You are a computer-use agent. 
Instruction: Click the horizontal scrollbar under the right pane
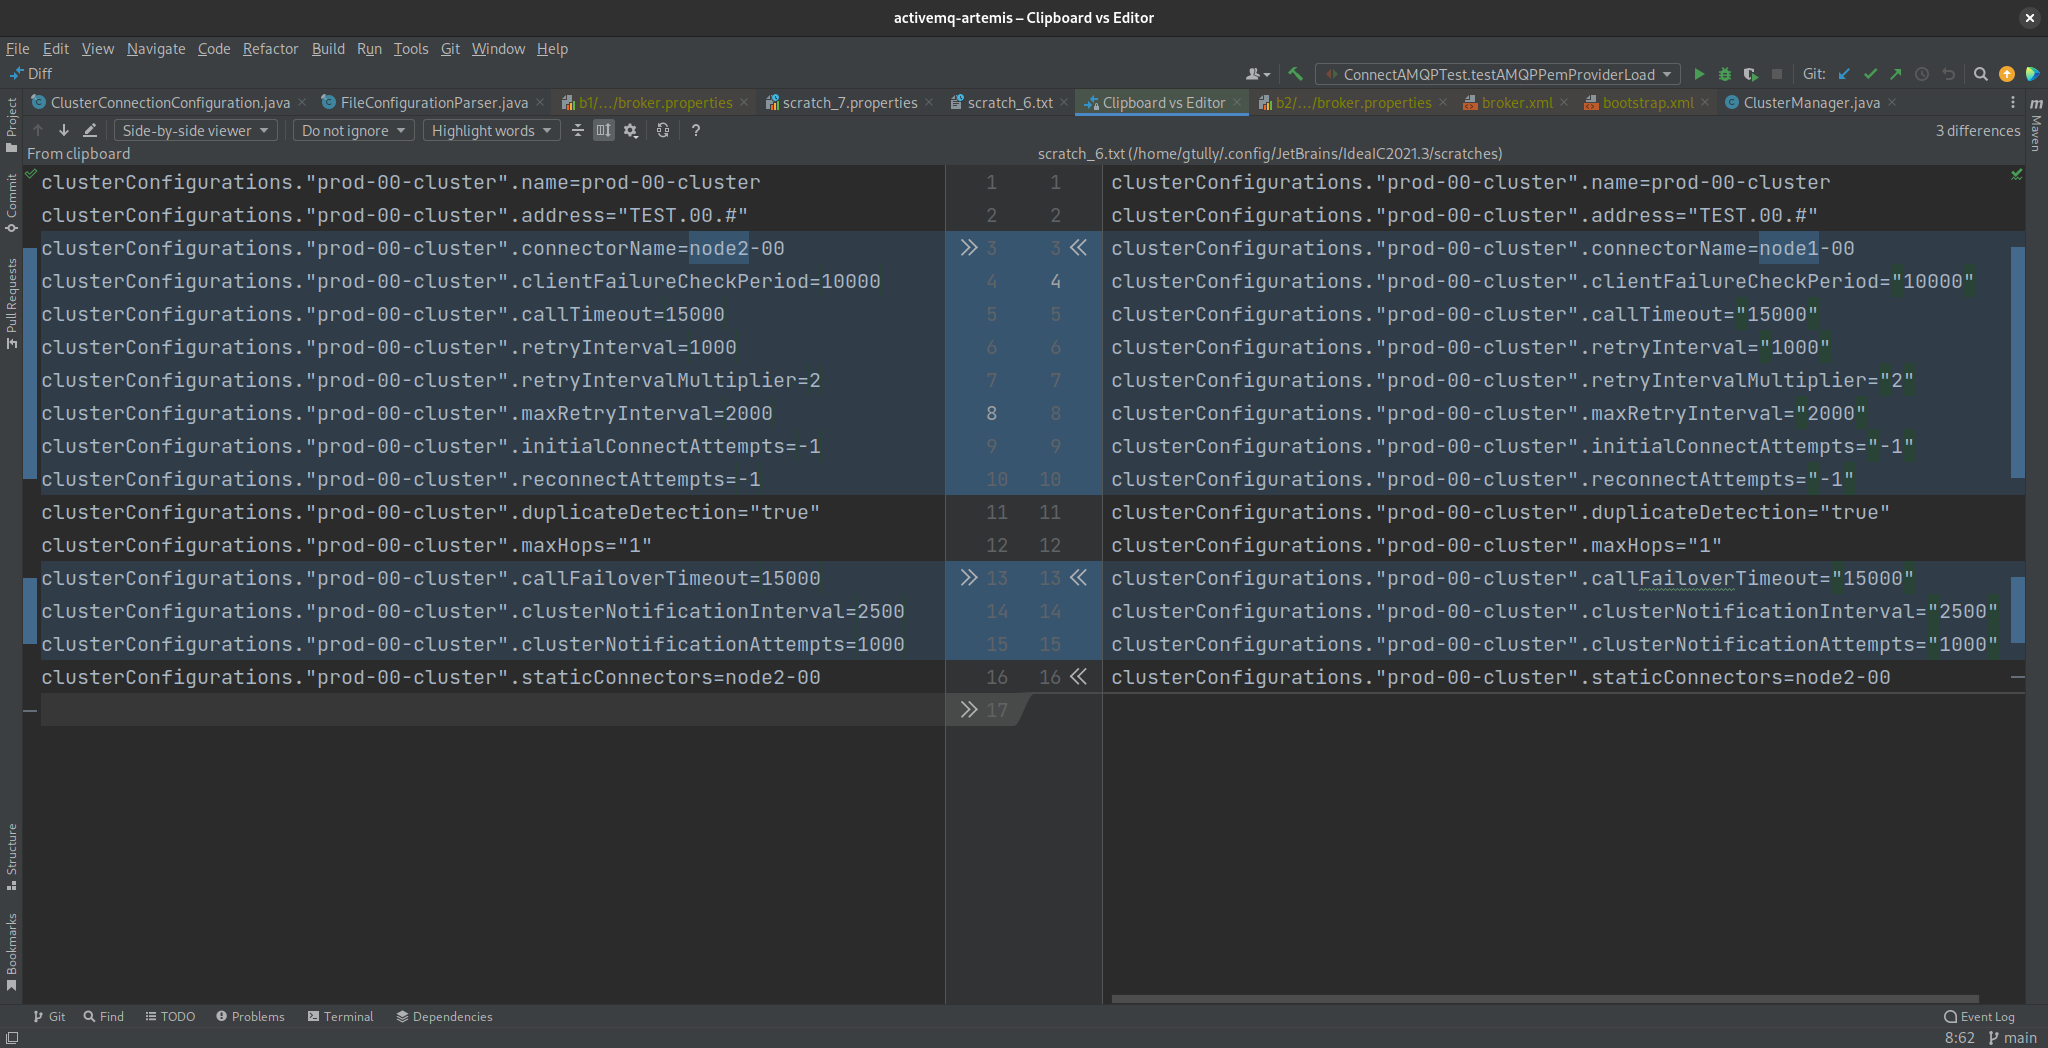tap(1544, 998)
